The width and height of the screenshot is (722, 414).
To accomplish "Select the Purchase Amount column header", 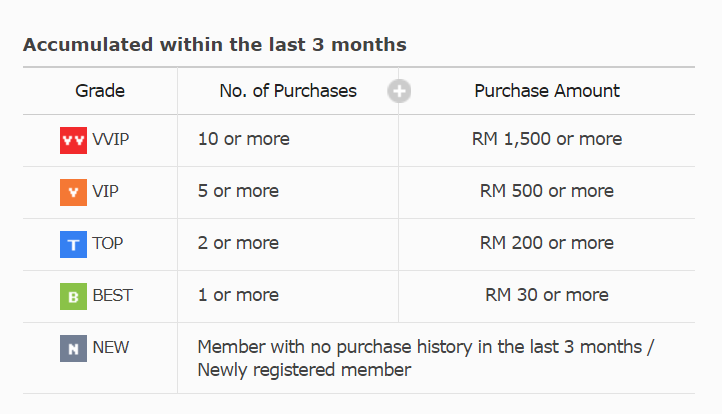I will tap(547, 91).
